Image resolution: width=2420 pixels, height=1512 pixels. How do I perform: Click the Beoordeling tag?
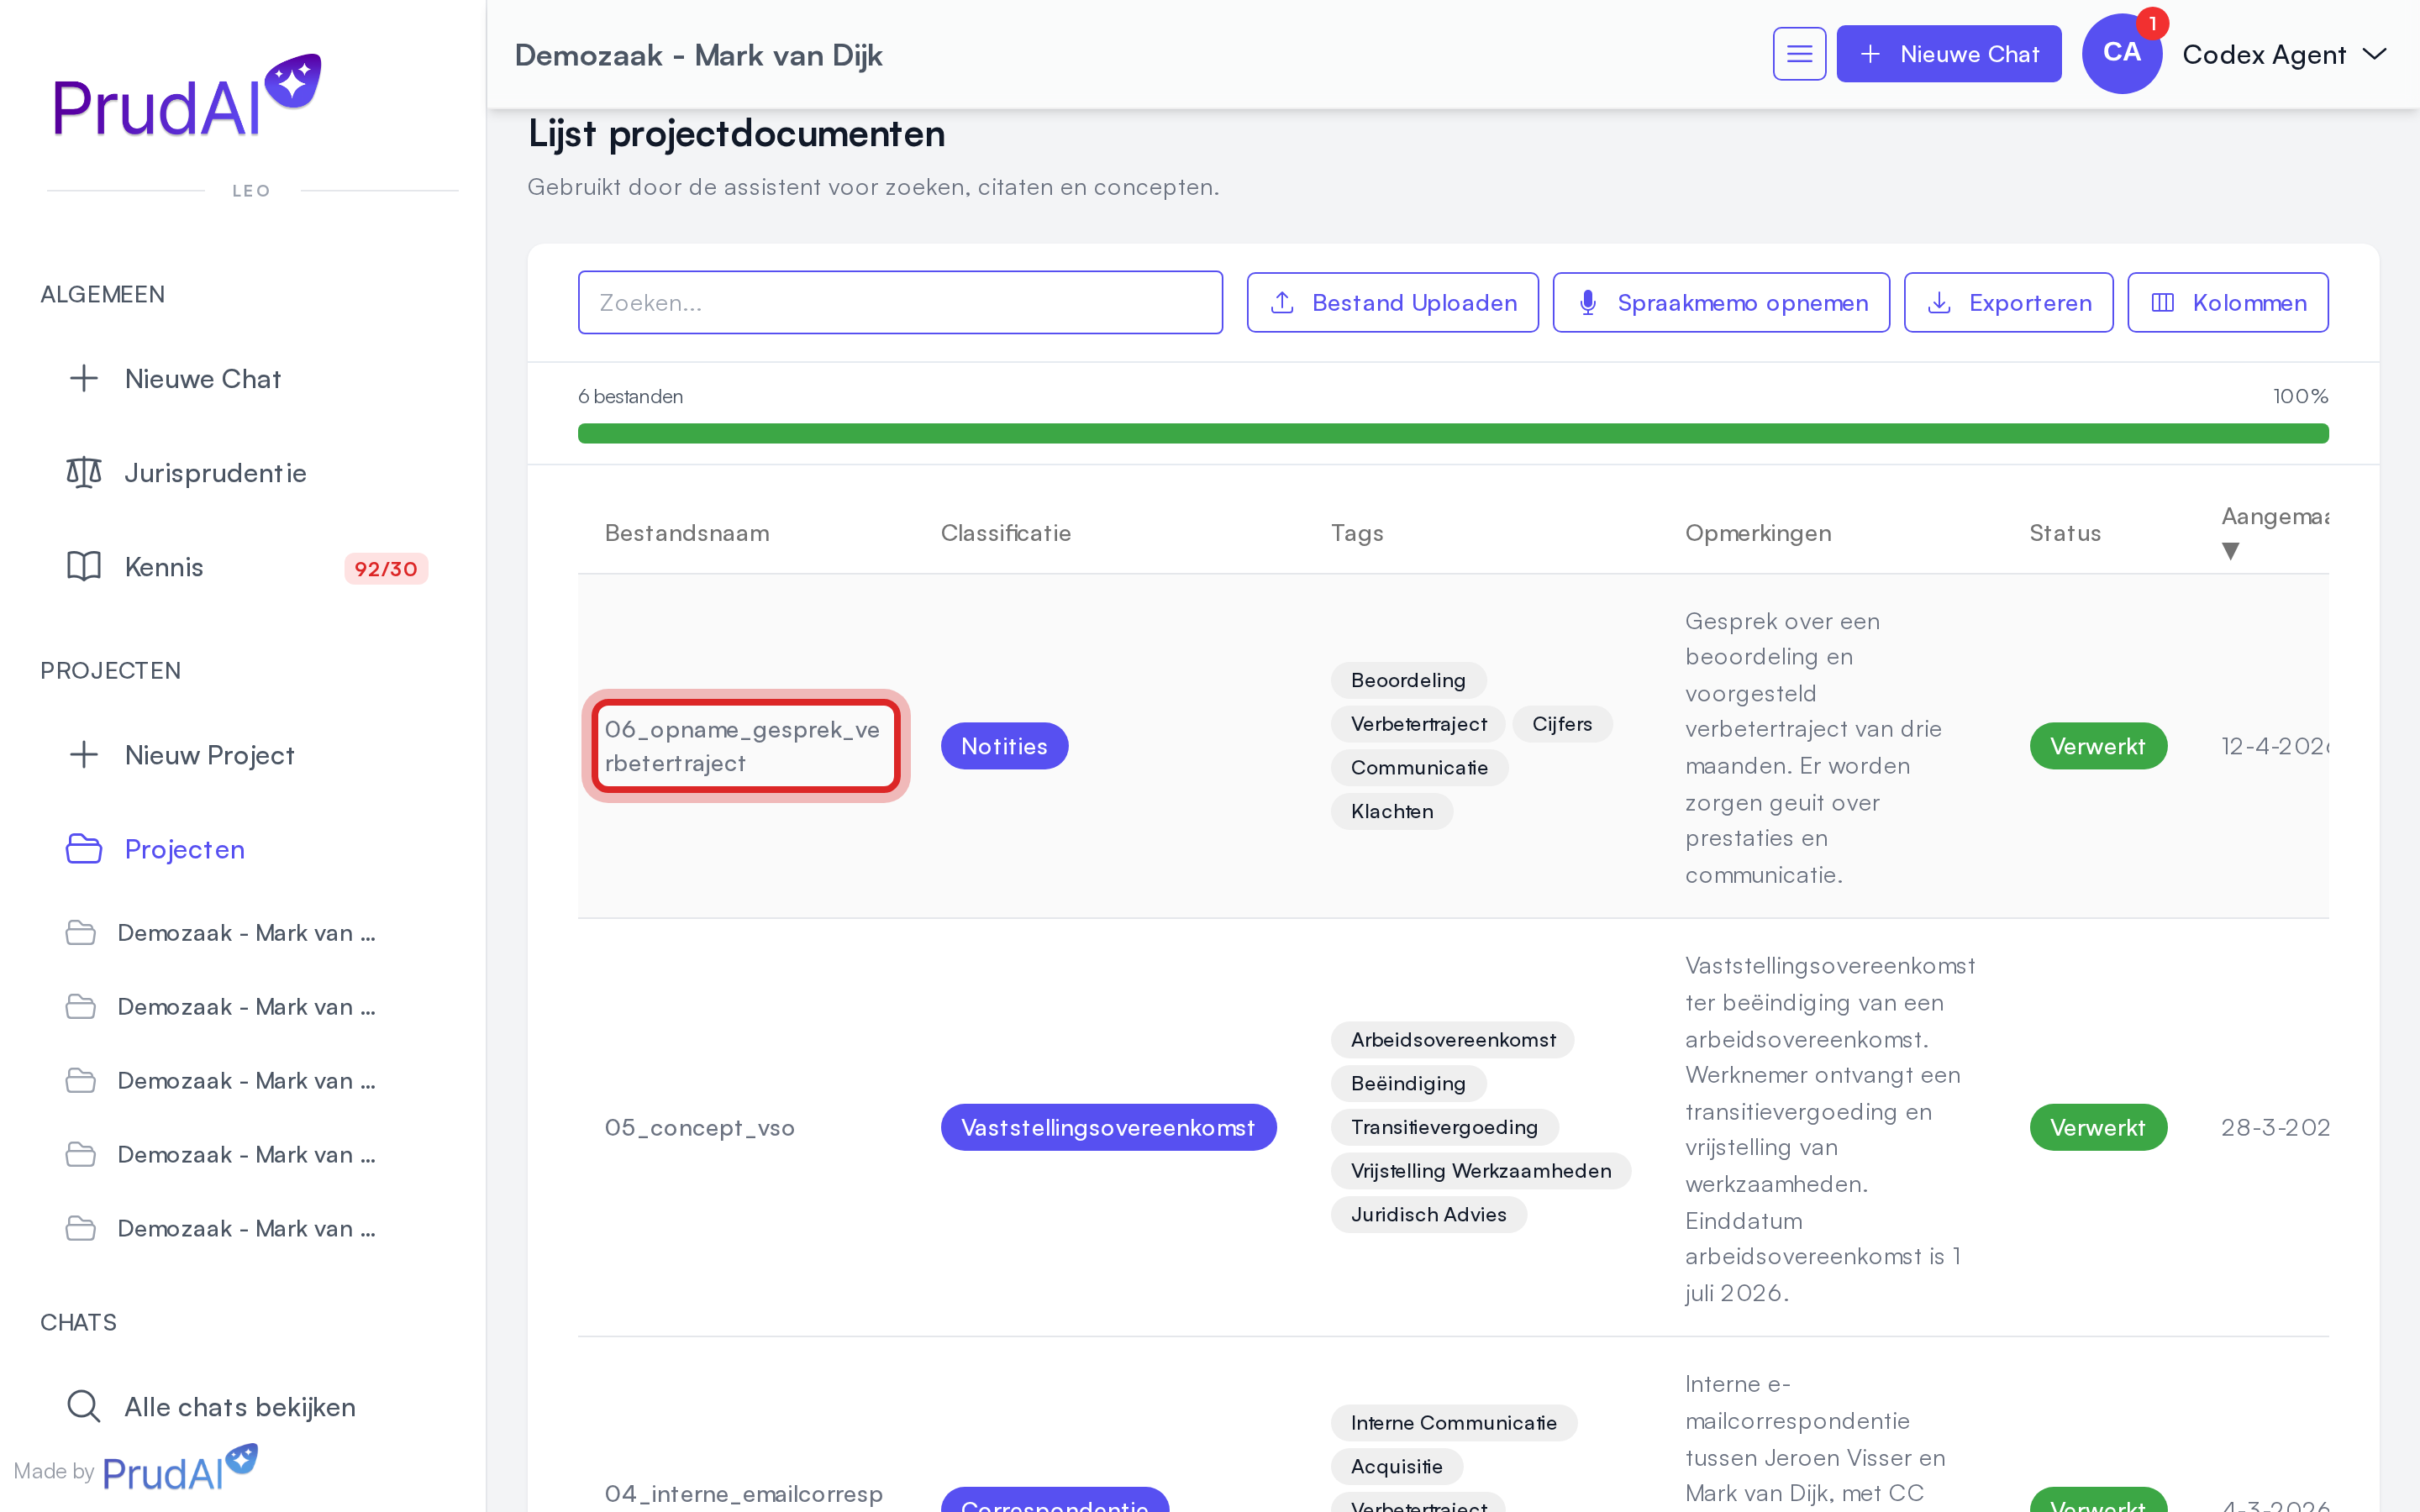pyautogui.click(x=1408, y=680)
